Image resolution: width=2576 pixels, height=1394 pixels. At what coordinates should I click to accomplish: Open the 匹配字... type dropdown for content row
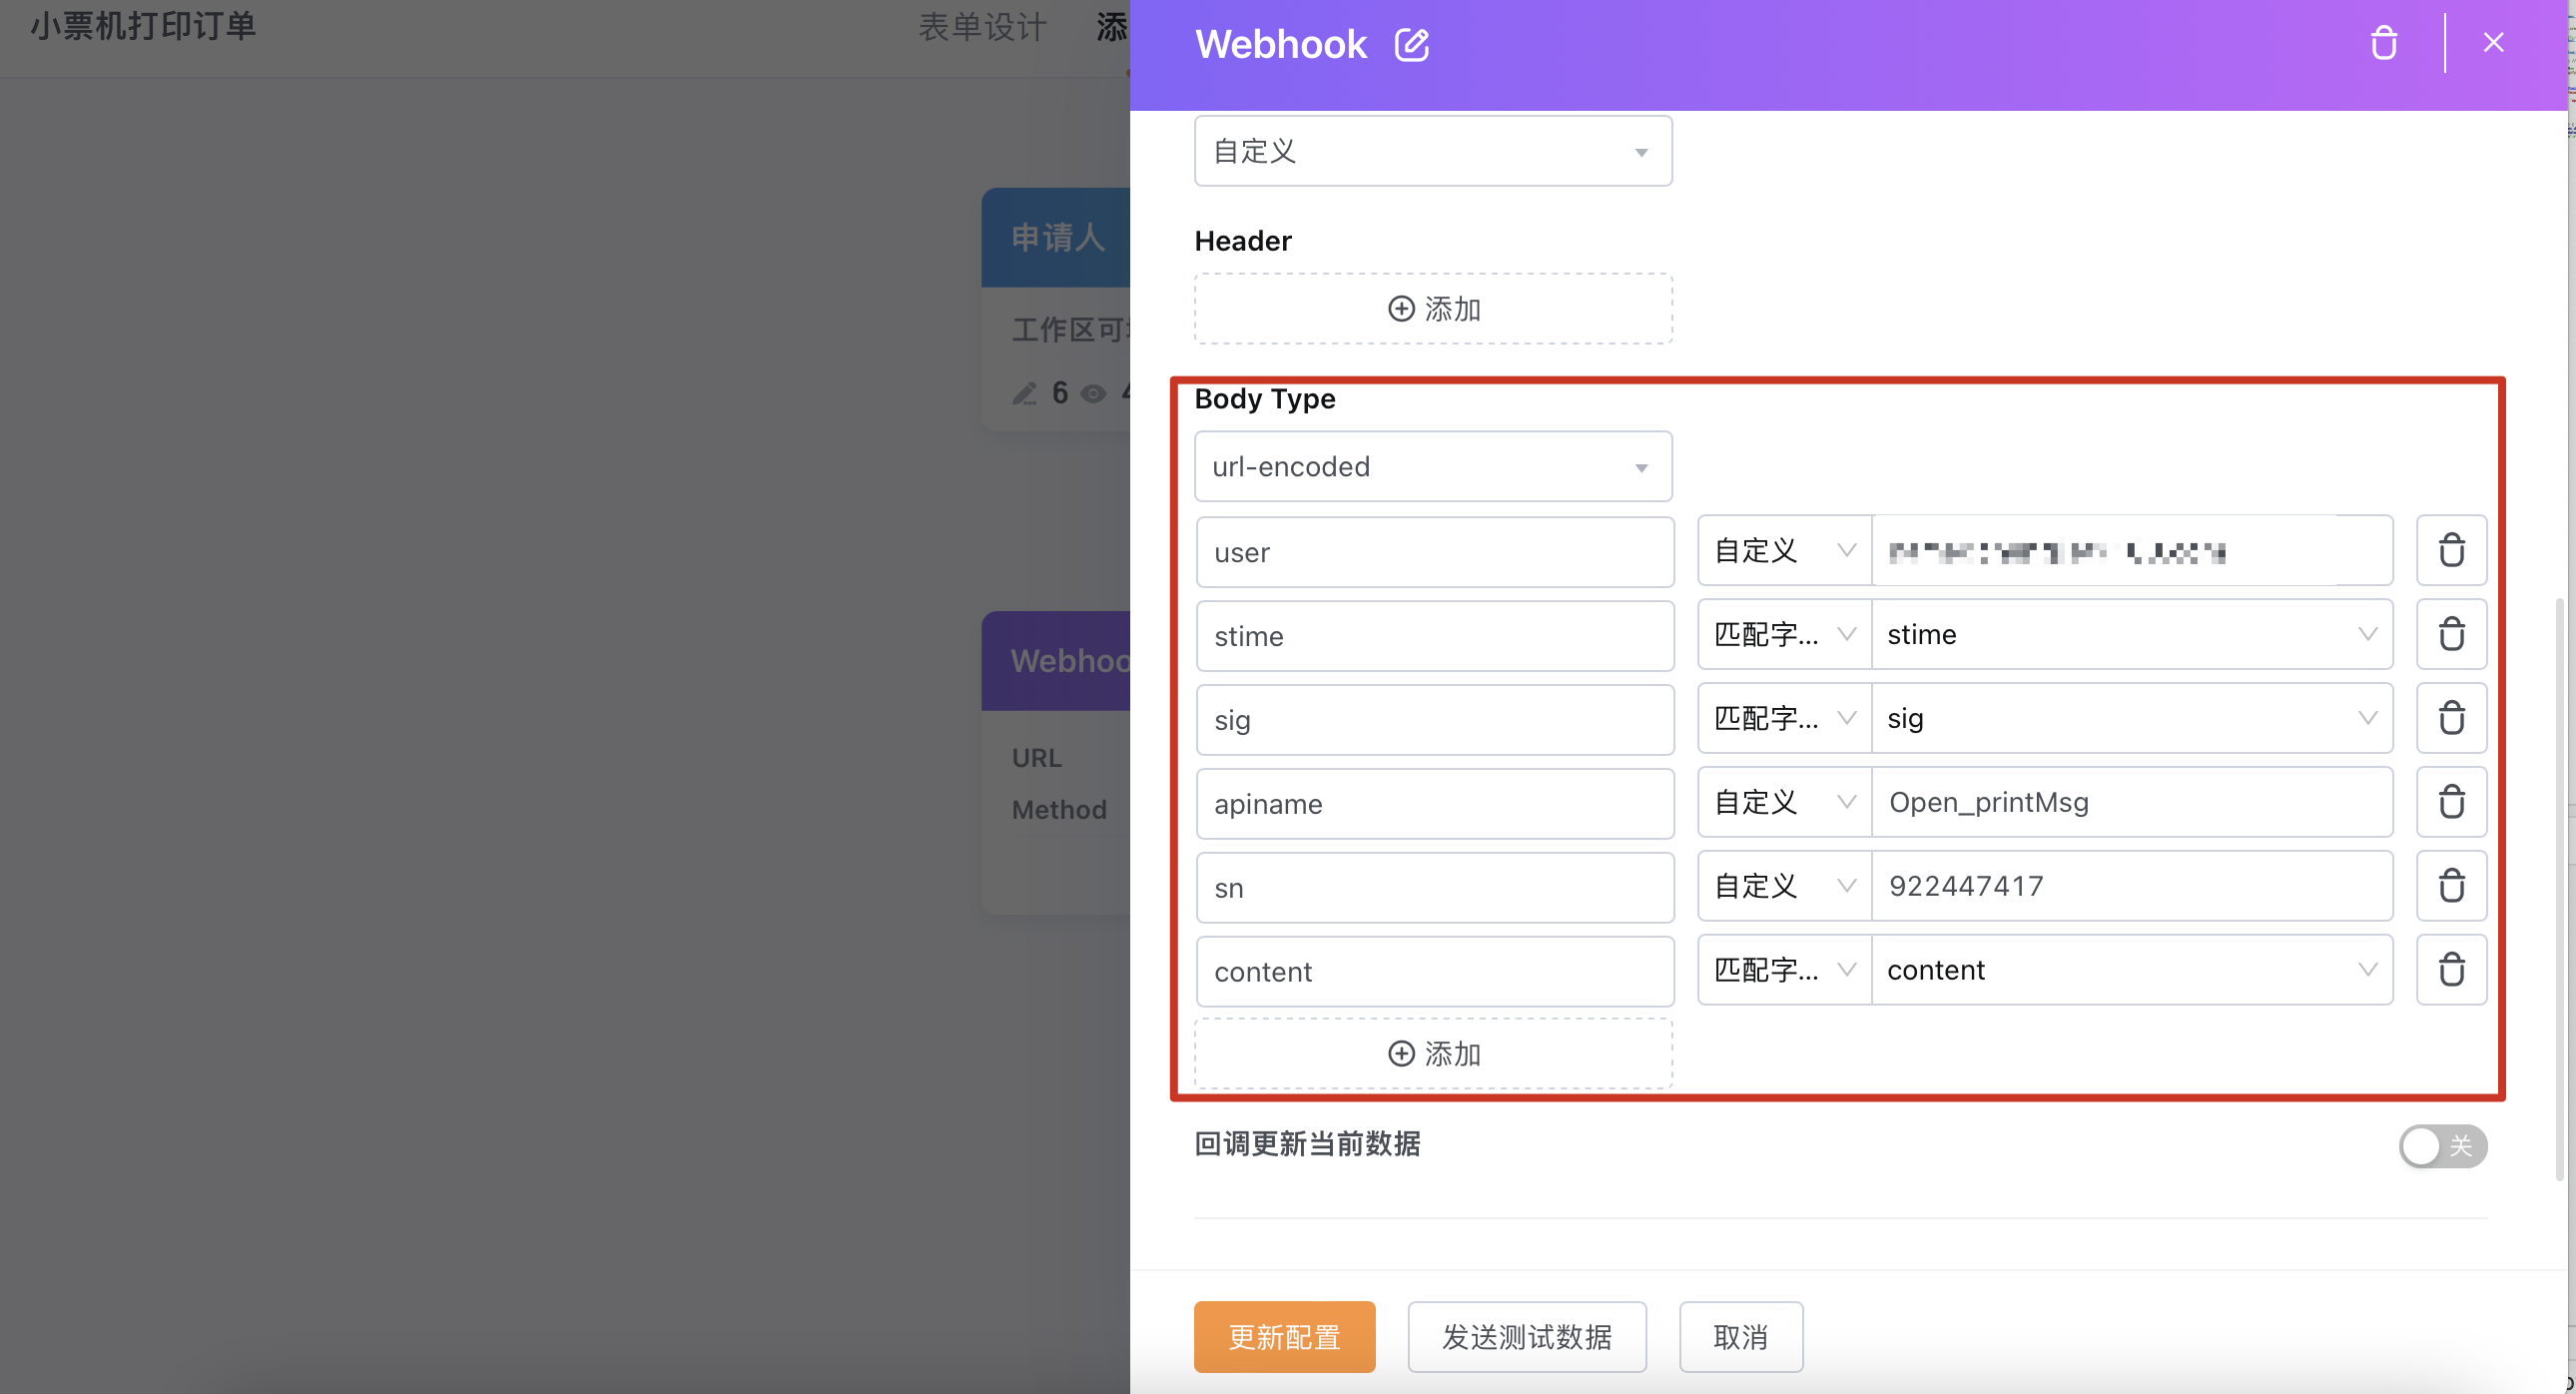[x=1785, y=970]
